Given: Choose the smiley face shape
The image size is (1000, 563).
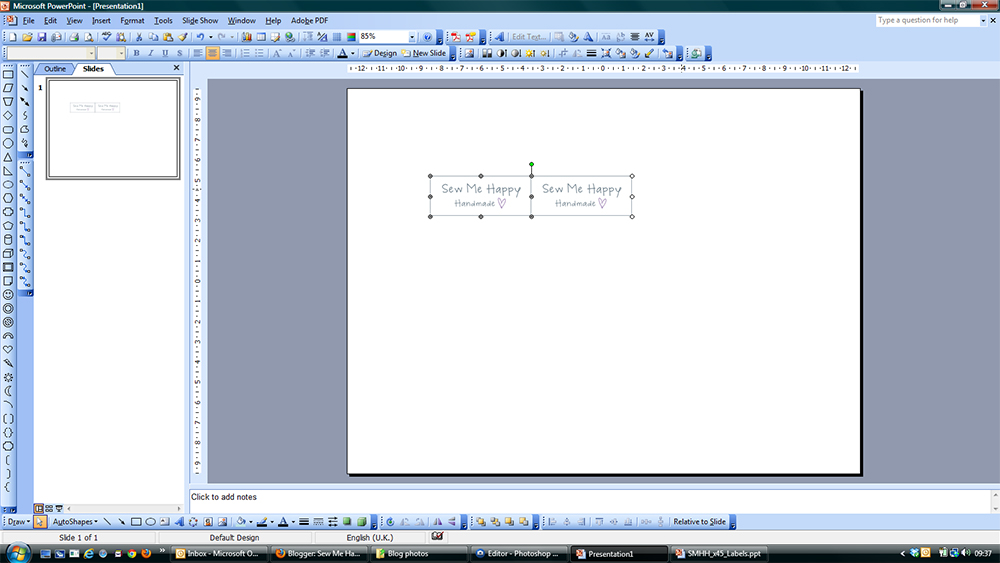Looking at the screenshot, I should [8, 295].
